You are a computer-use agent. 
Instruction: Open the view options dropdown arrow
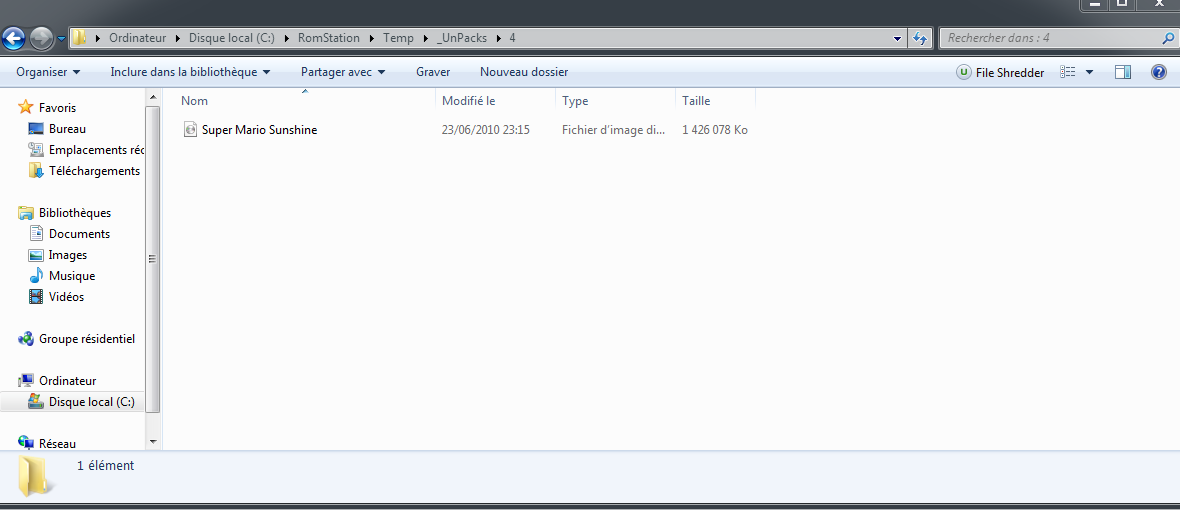tap(1089, 72)
